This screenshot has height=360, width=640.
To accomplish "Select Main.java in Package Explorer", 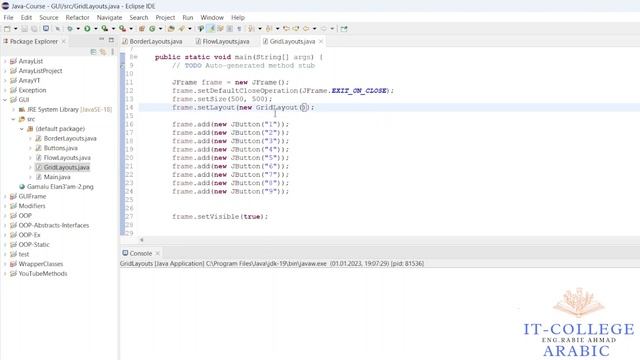I will [x=57, y=177].
